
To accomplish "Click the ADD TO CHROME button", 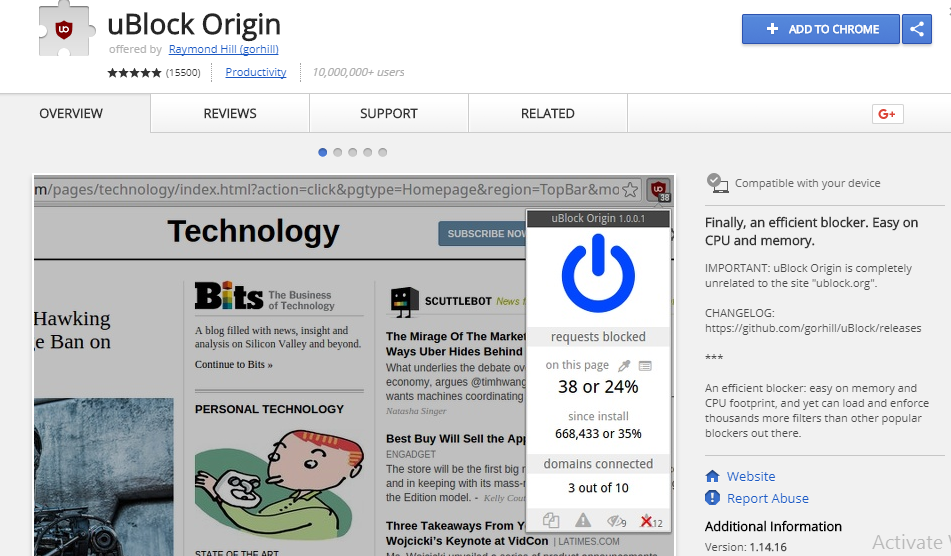I will (x=821, y=29).
